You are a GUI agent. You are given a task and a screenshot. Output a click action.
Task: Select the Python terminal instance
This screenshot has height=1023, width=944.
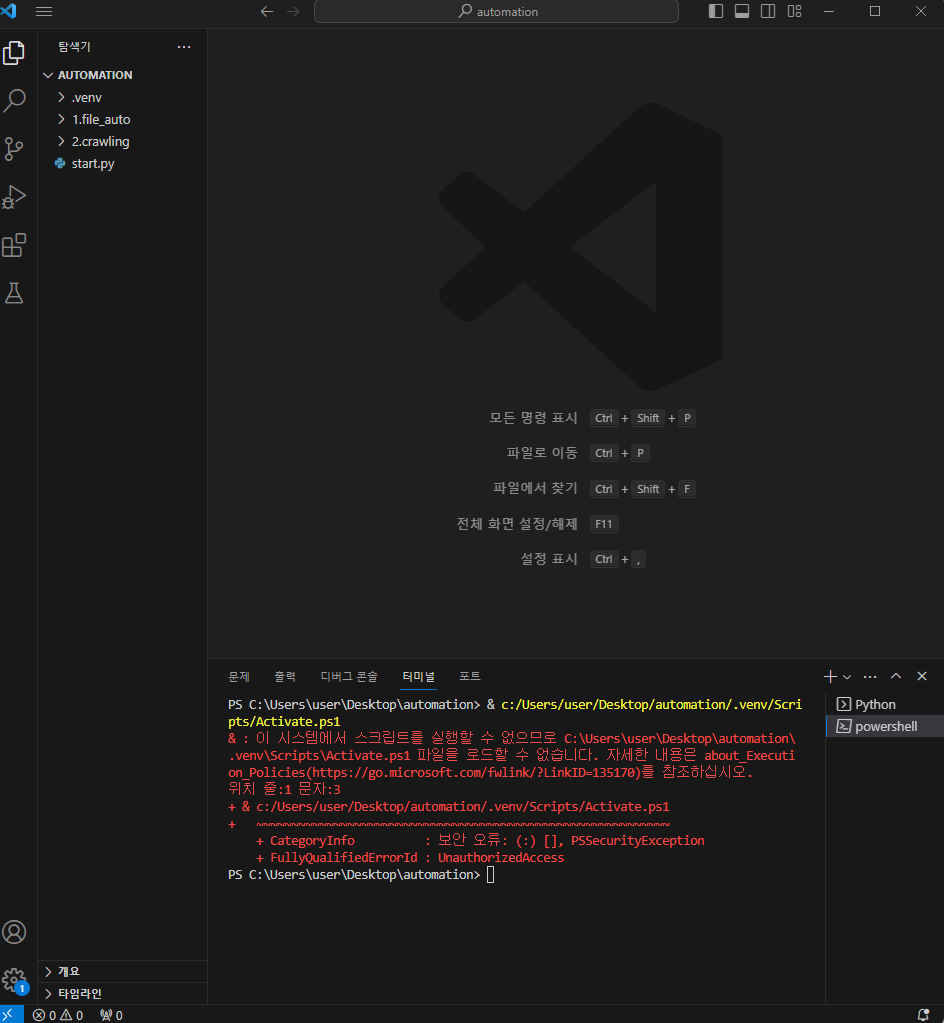coord(885,705)
